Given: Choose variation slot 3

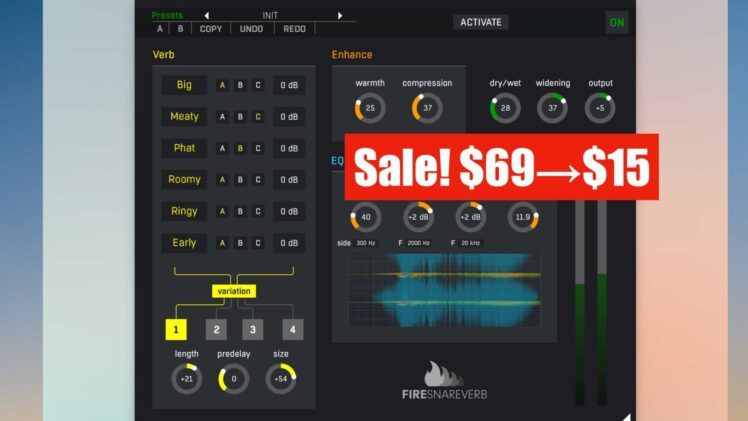Looking at the screenshot, I should (252, 329).
